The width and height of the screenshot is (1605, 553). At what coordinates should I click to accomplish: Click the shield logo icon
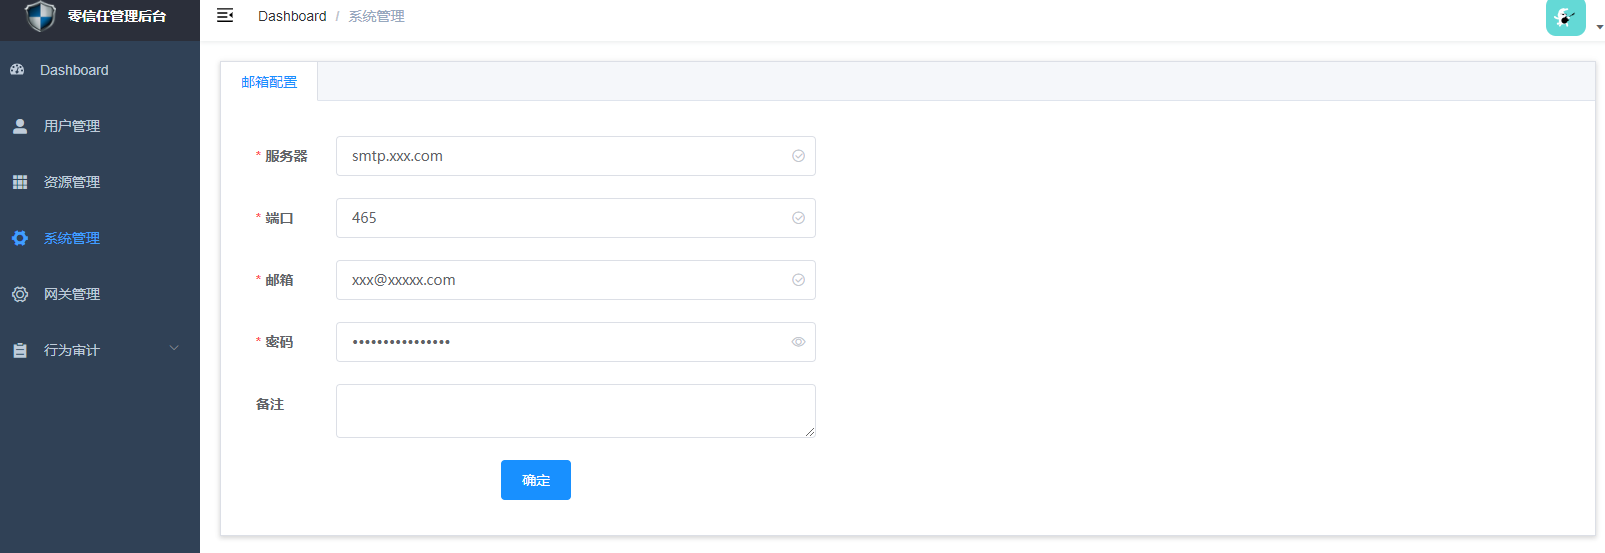[x=40, y=16]
